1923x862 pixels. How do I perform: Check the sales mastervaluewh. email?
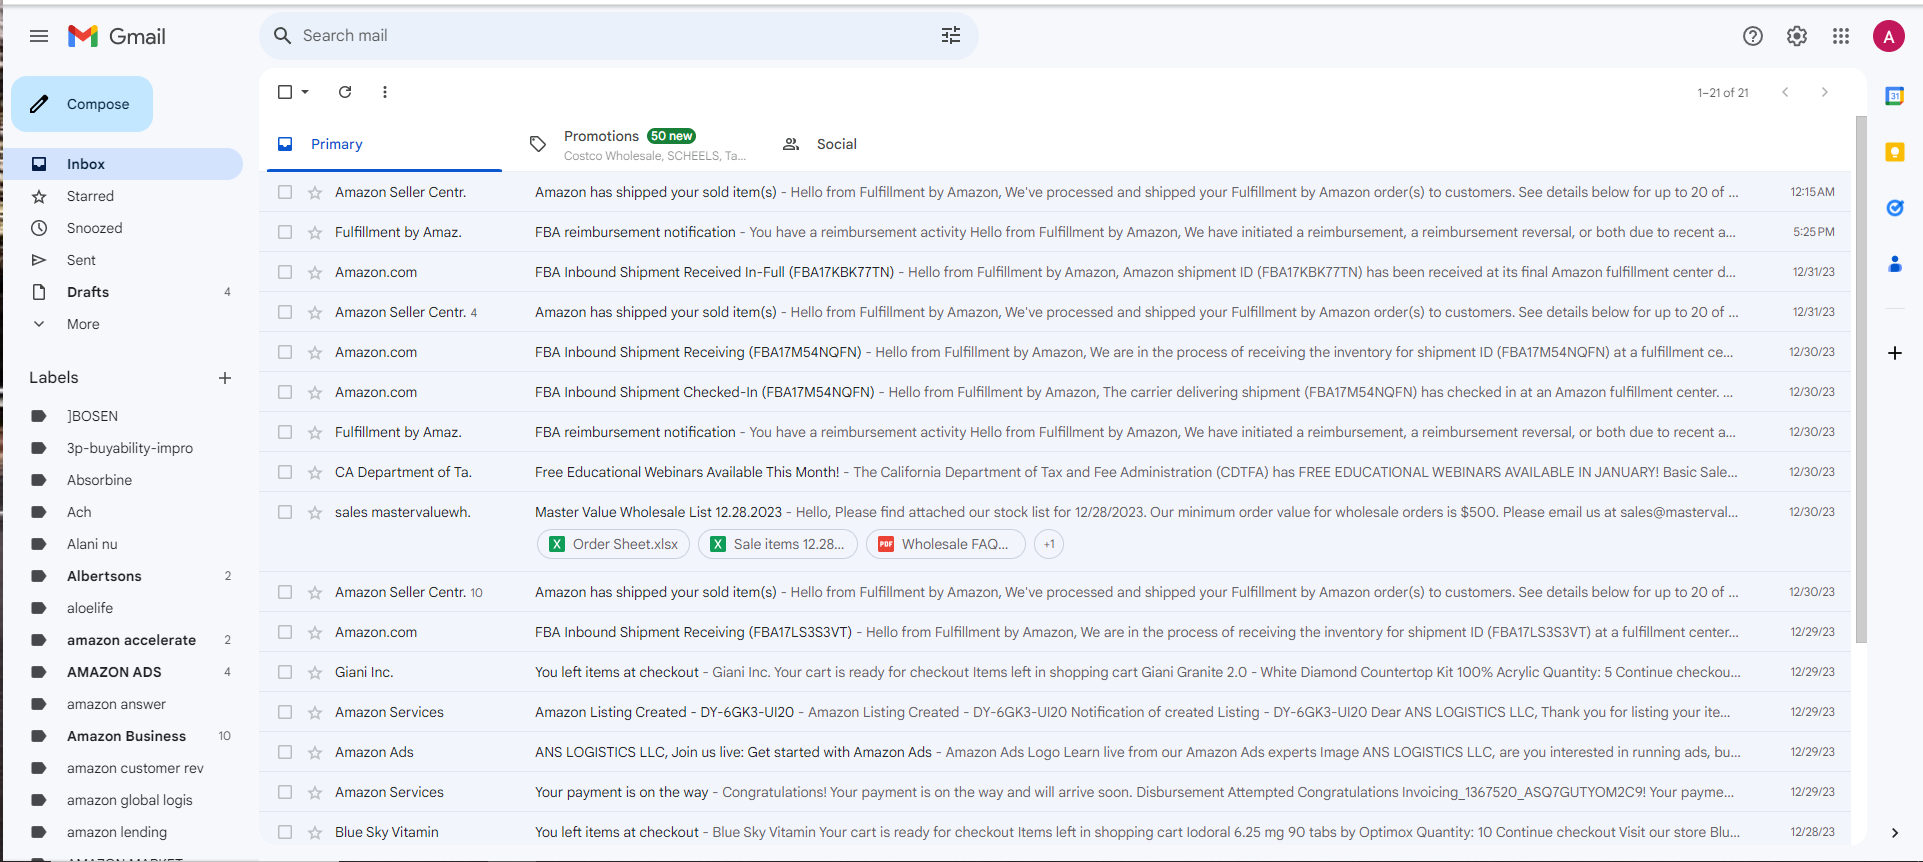[285, 512]
